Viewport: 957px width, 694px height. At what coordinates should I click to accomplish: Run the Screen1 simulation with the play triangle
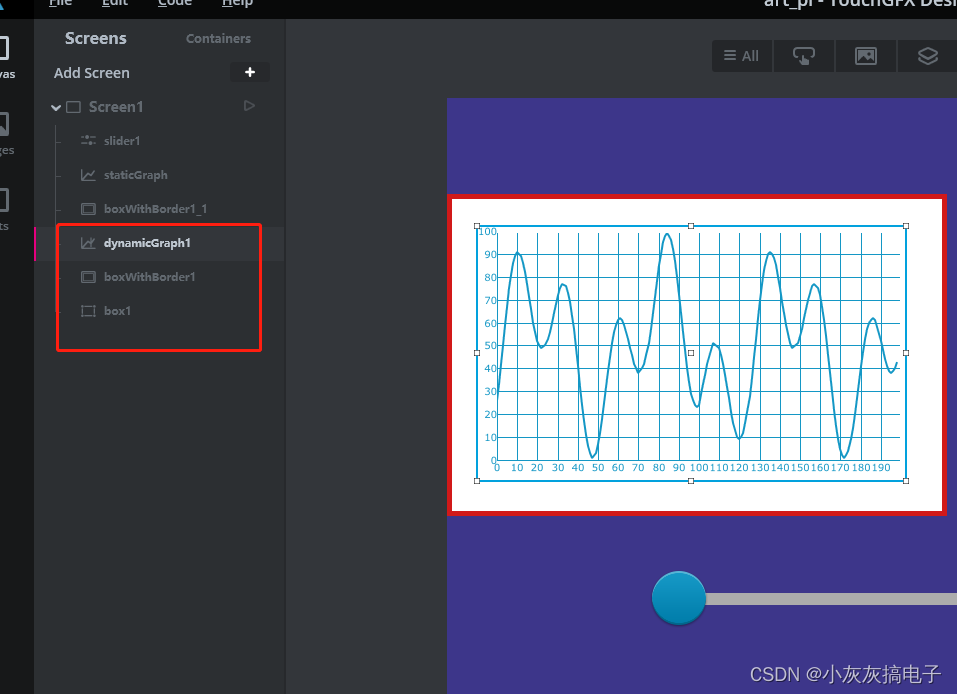click(x=248, y=106)
